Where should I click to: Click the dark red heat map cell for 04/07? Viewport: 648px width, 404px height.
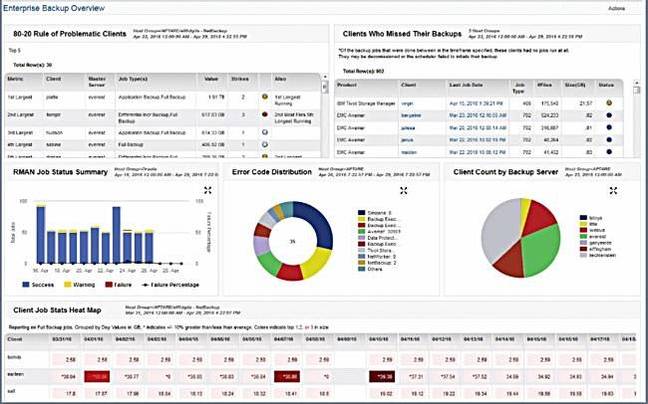click(x=287, y=376)
